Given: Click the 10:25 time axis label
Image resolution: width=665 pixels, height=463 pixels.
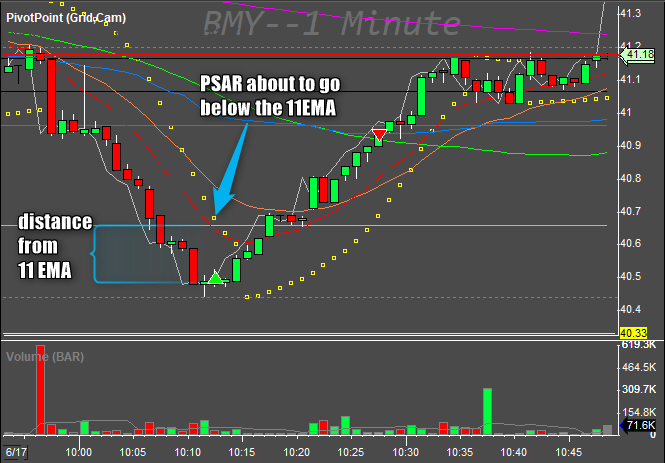Looking at the screenshot, I should tap(351, 452).
